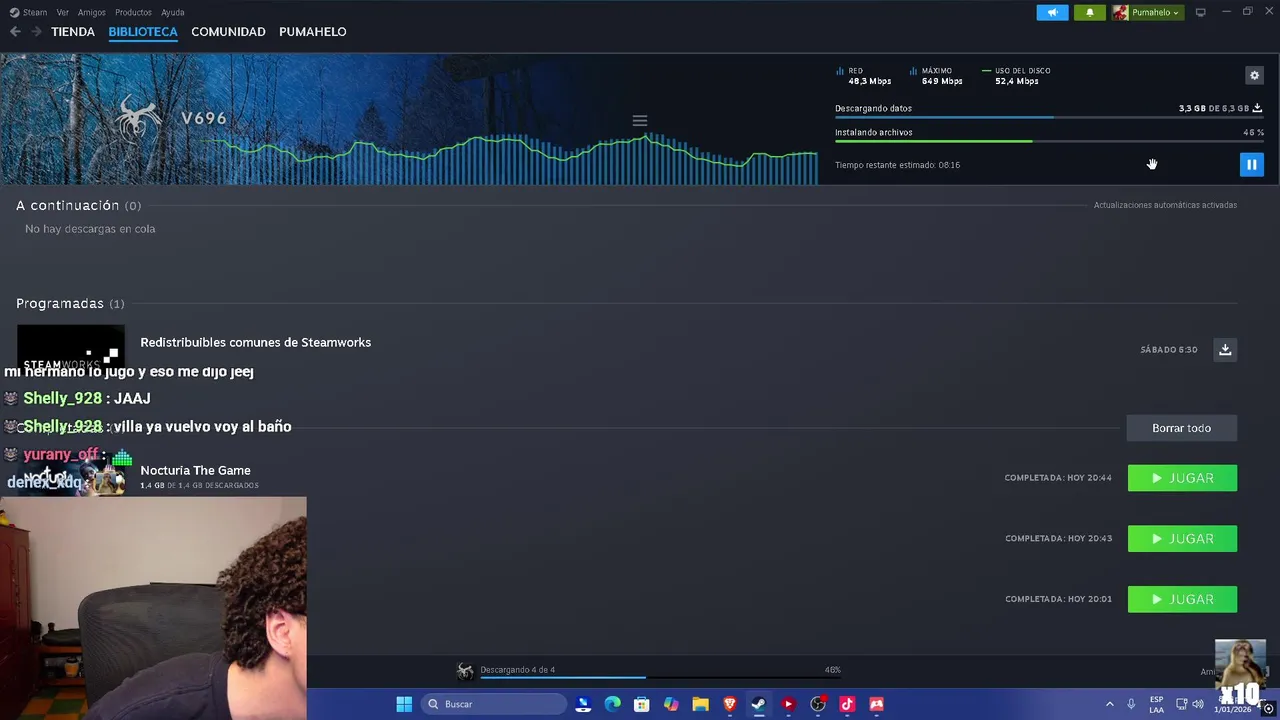The image size is (1280, 720).
Task: Open the Ayuda menu
Action: click(173, 12)
